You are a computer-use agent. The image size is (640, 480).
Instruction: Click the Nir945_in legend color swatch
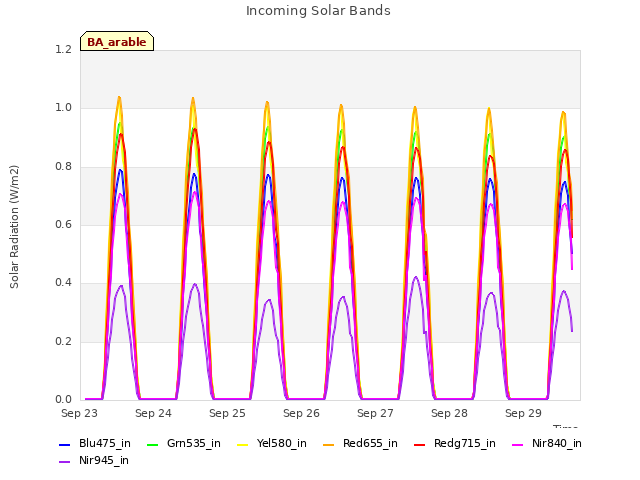pos(64,462)
